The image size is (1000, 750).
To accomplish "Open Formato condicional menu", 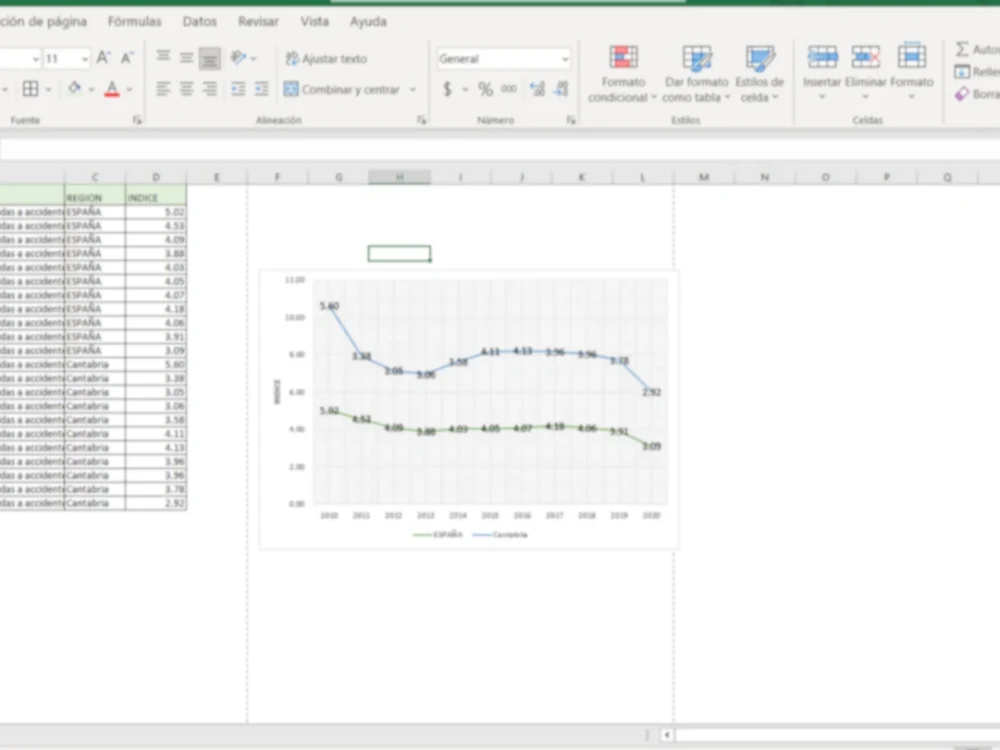I will (622, 74).
